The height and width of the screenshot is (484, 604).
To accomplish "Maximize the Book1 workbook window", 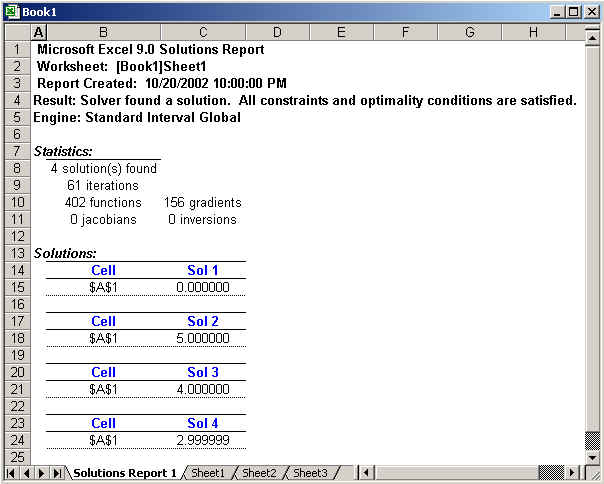I will [x=574, y=11].
